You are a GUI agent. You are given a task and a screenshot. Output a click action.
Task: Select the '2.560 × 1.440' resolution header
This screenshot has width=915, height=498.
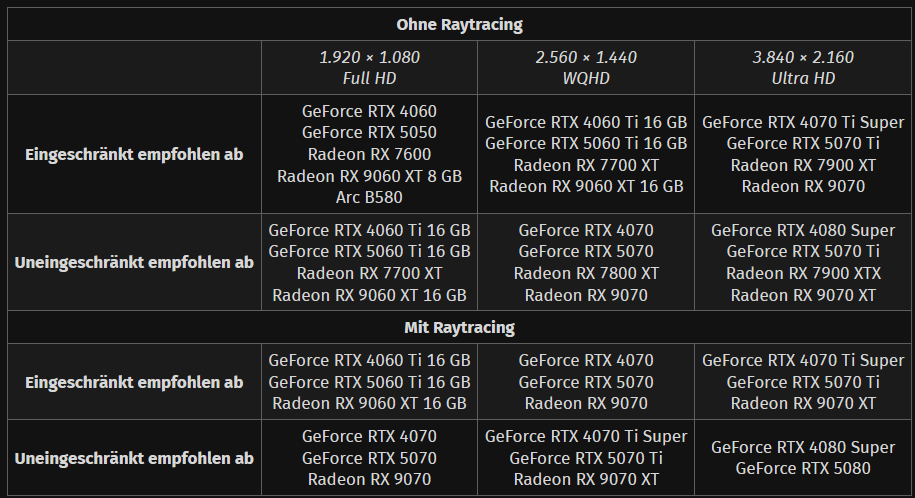[586, 57]
